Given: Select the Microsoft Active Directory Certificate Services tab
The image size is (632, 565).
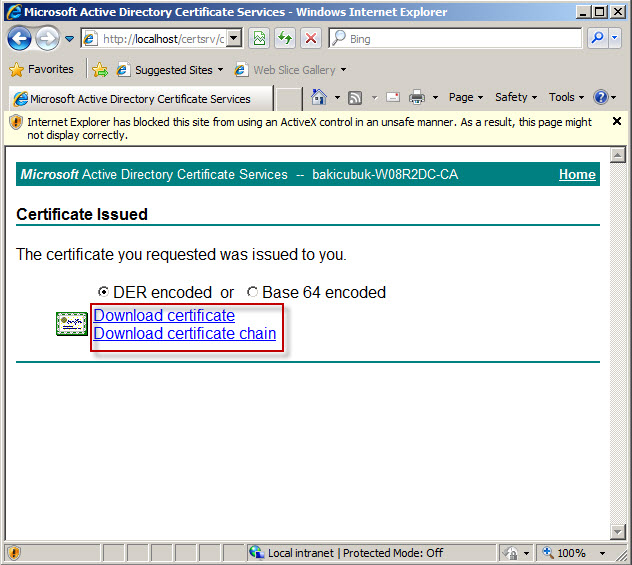Looking at the screenshot, I should coord(140,99).
